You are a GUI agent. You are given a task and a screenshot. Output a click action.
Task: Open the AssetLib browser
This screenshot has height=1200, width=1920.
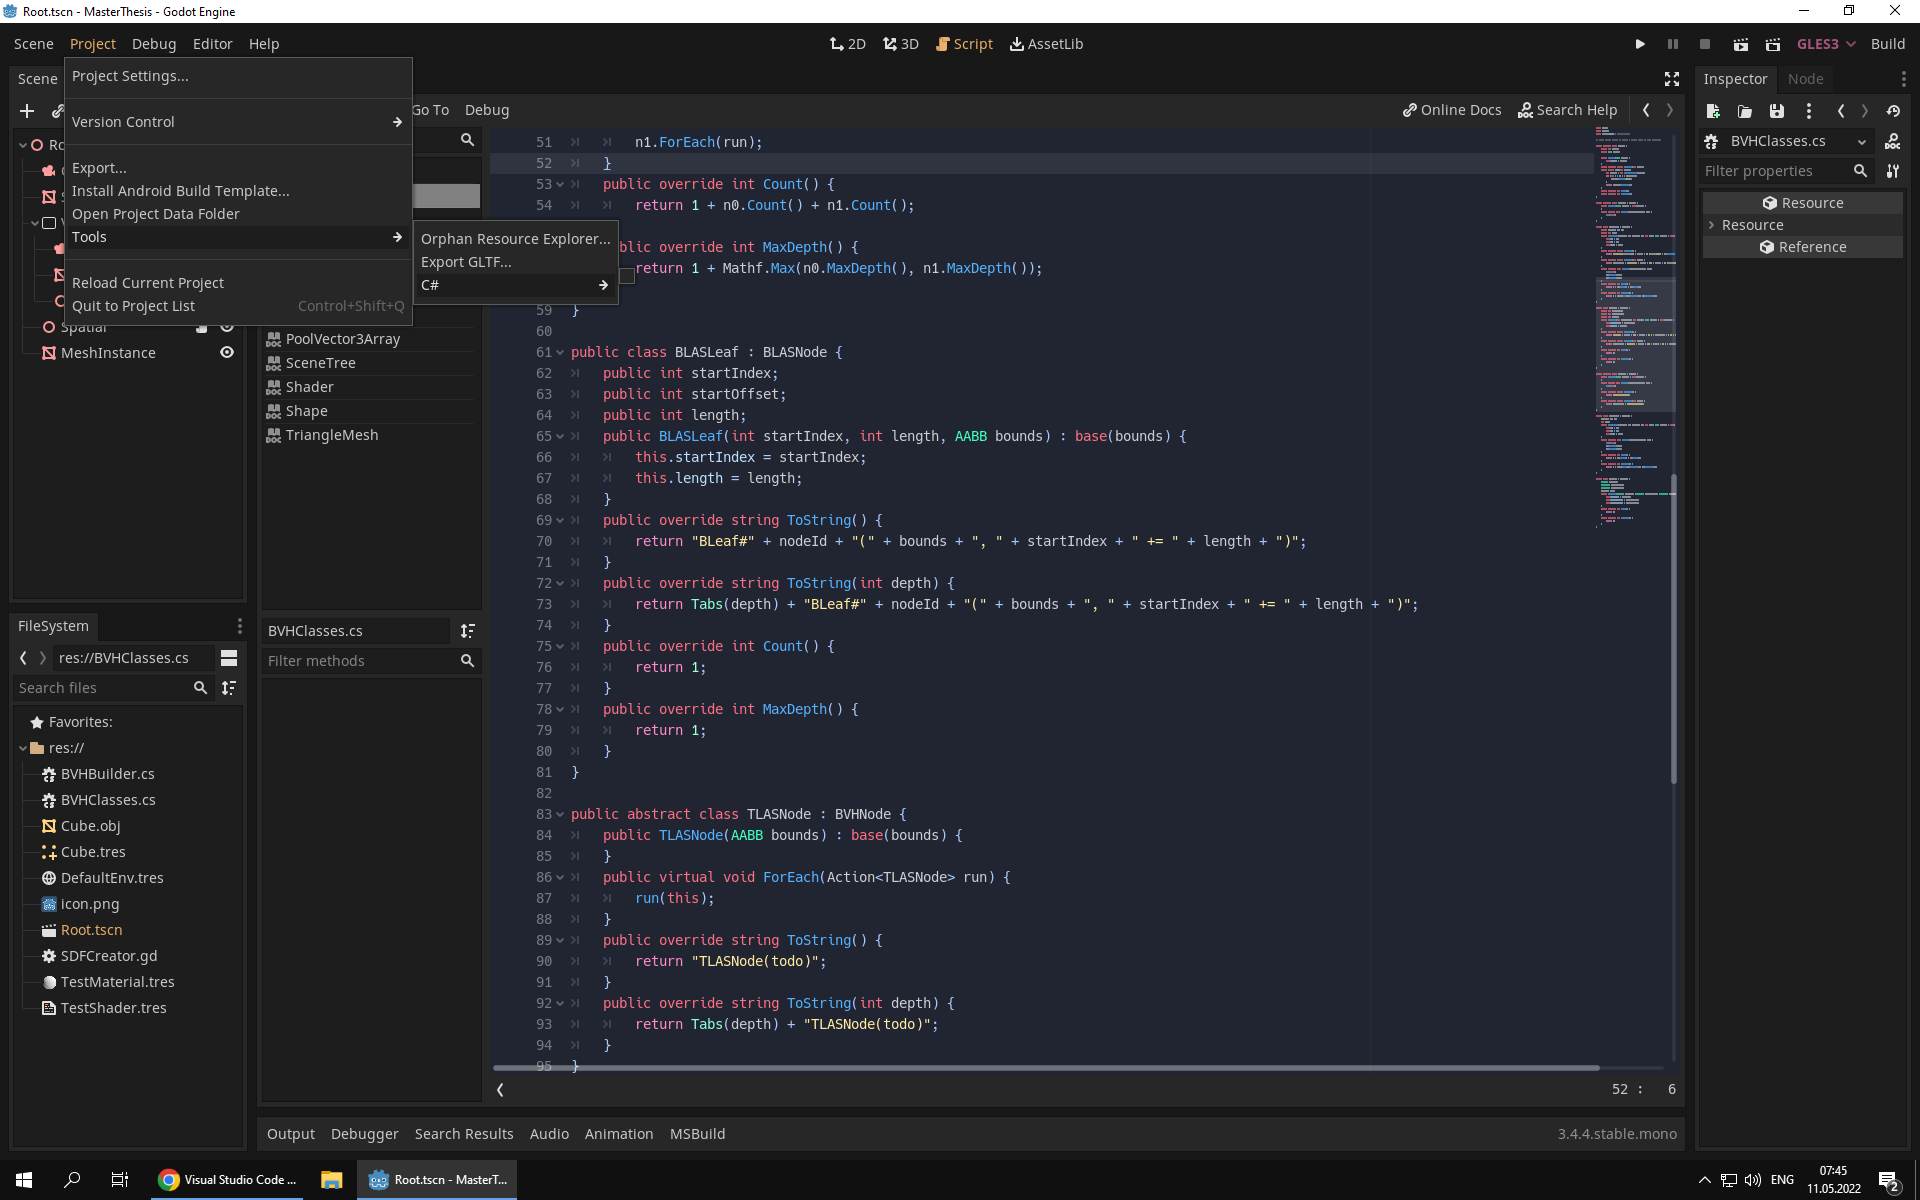(x=1046, y=44)
